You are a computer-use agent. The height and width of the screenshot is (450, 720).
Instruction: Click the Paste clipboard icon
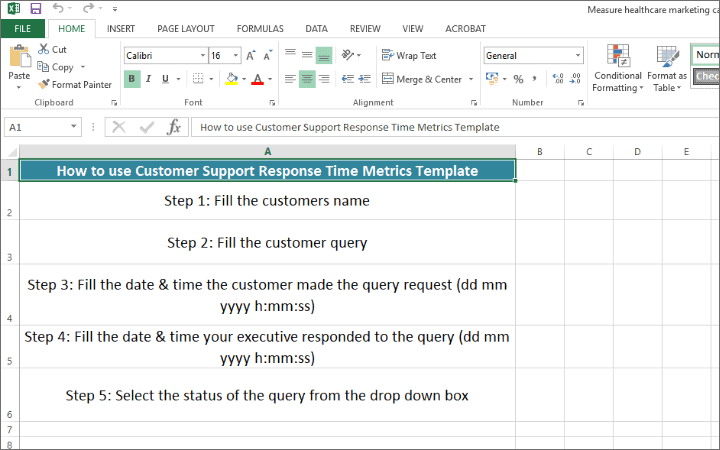pos(18,62)
